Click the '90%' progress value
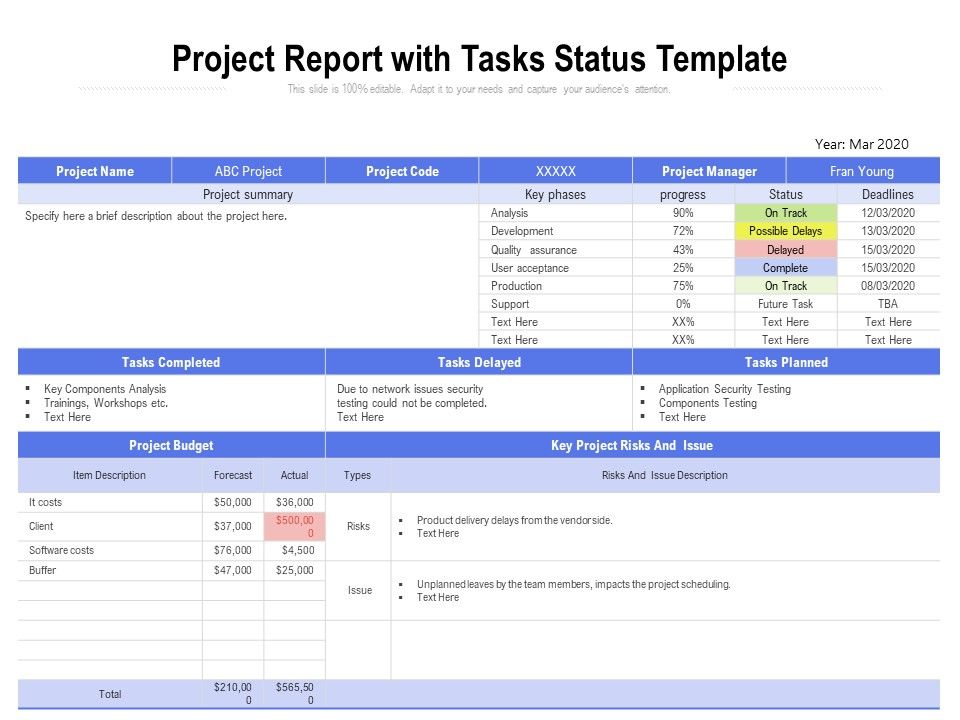Screen dimensions: 960x720 683,212
